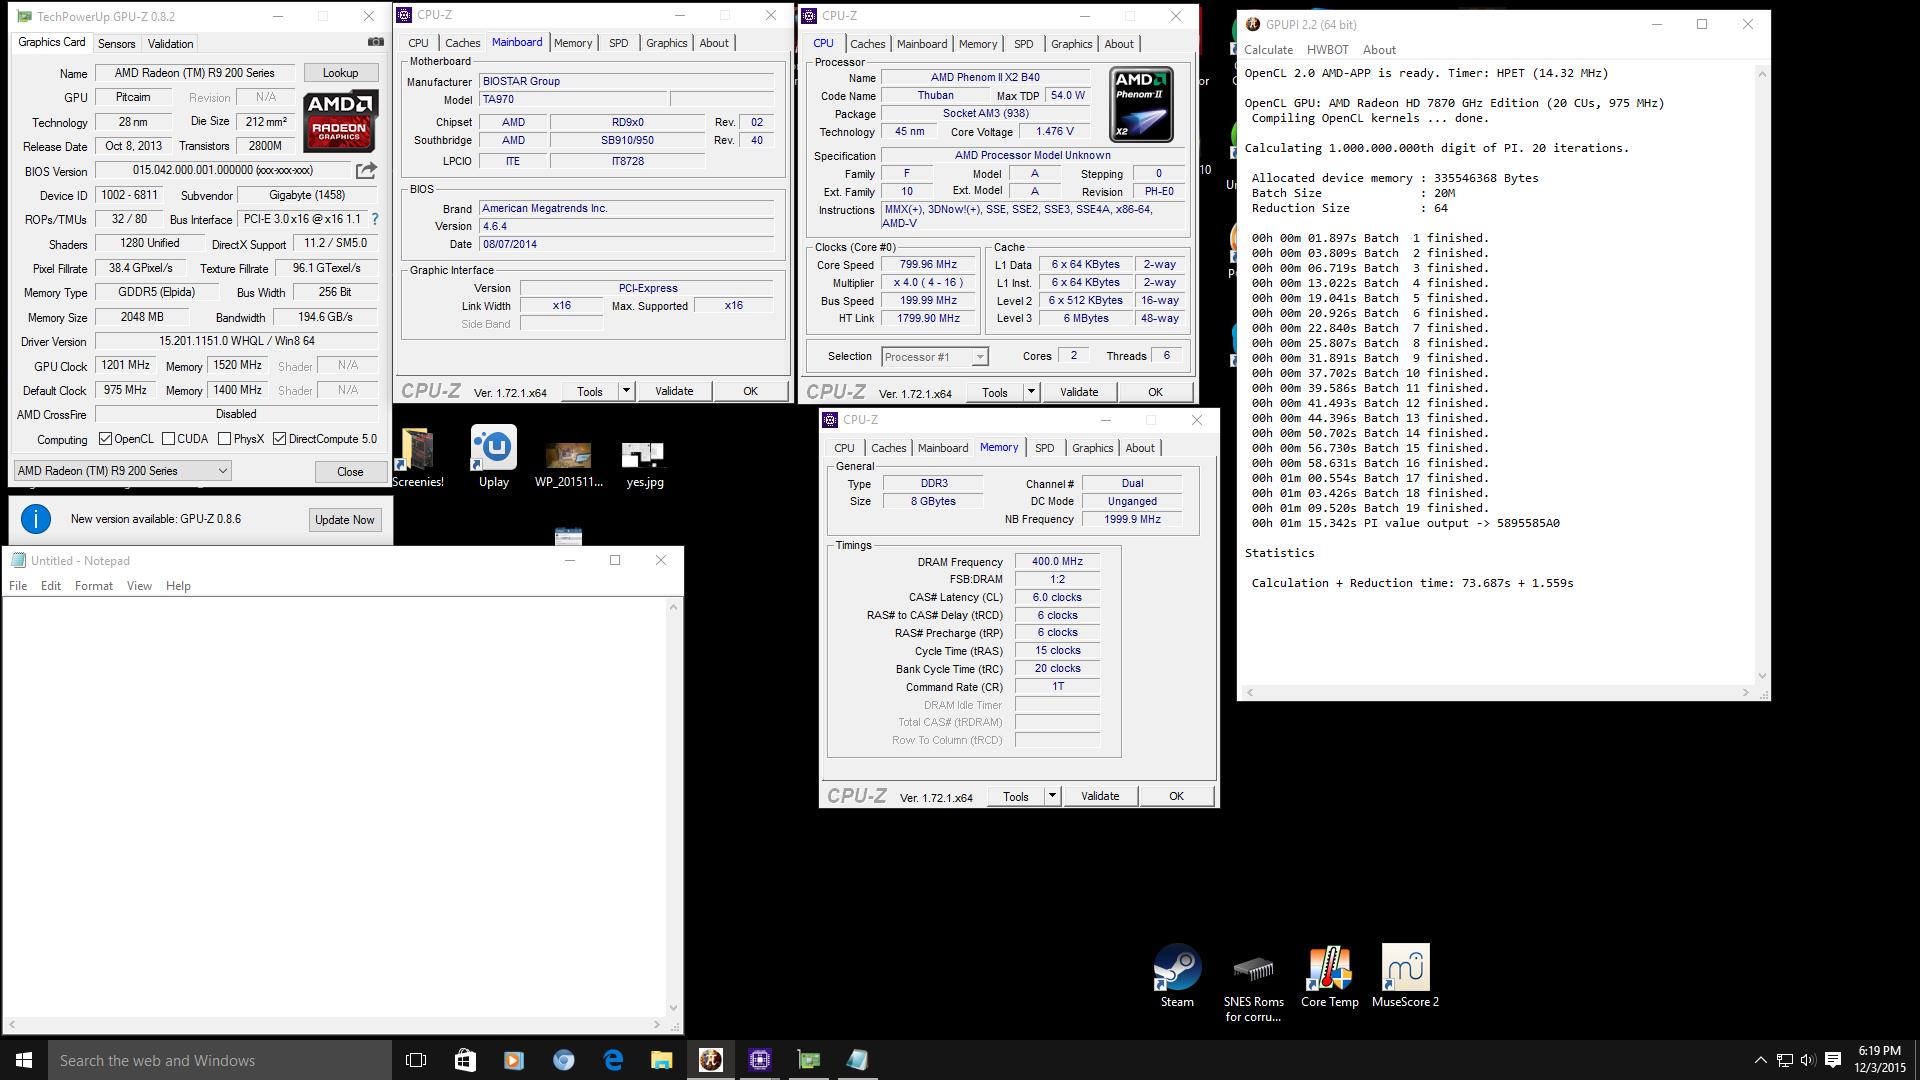Click the Windows Start button
The height and width of the screenshot is (1080, 1920).
(24, 1060)
